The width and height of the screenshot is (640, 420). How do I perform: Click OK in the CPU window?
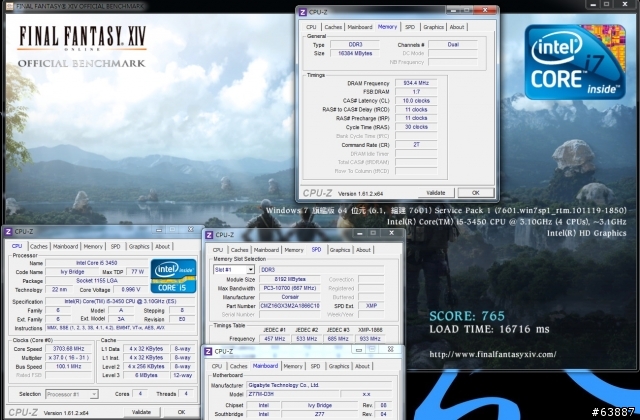click(181, 412)
